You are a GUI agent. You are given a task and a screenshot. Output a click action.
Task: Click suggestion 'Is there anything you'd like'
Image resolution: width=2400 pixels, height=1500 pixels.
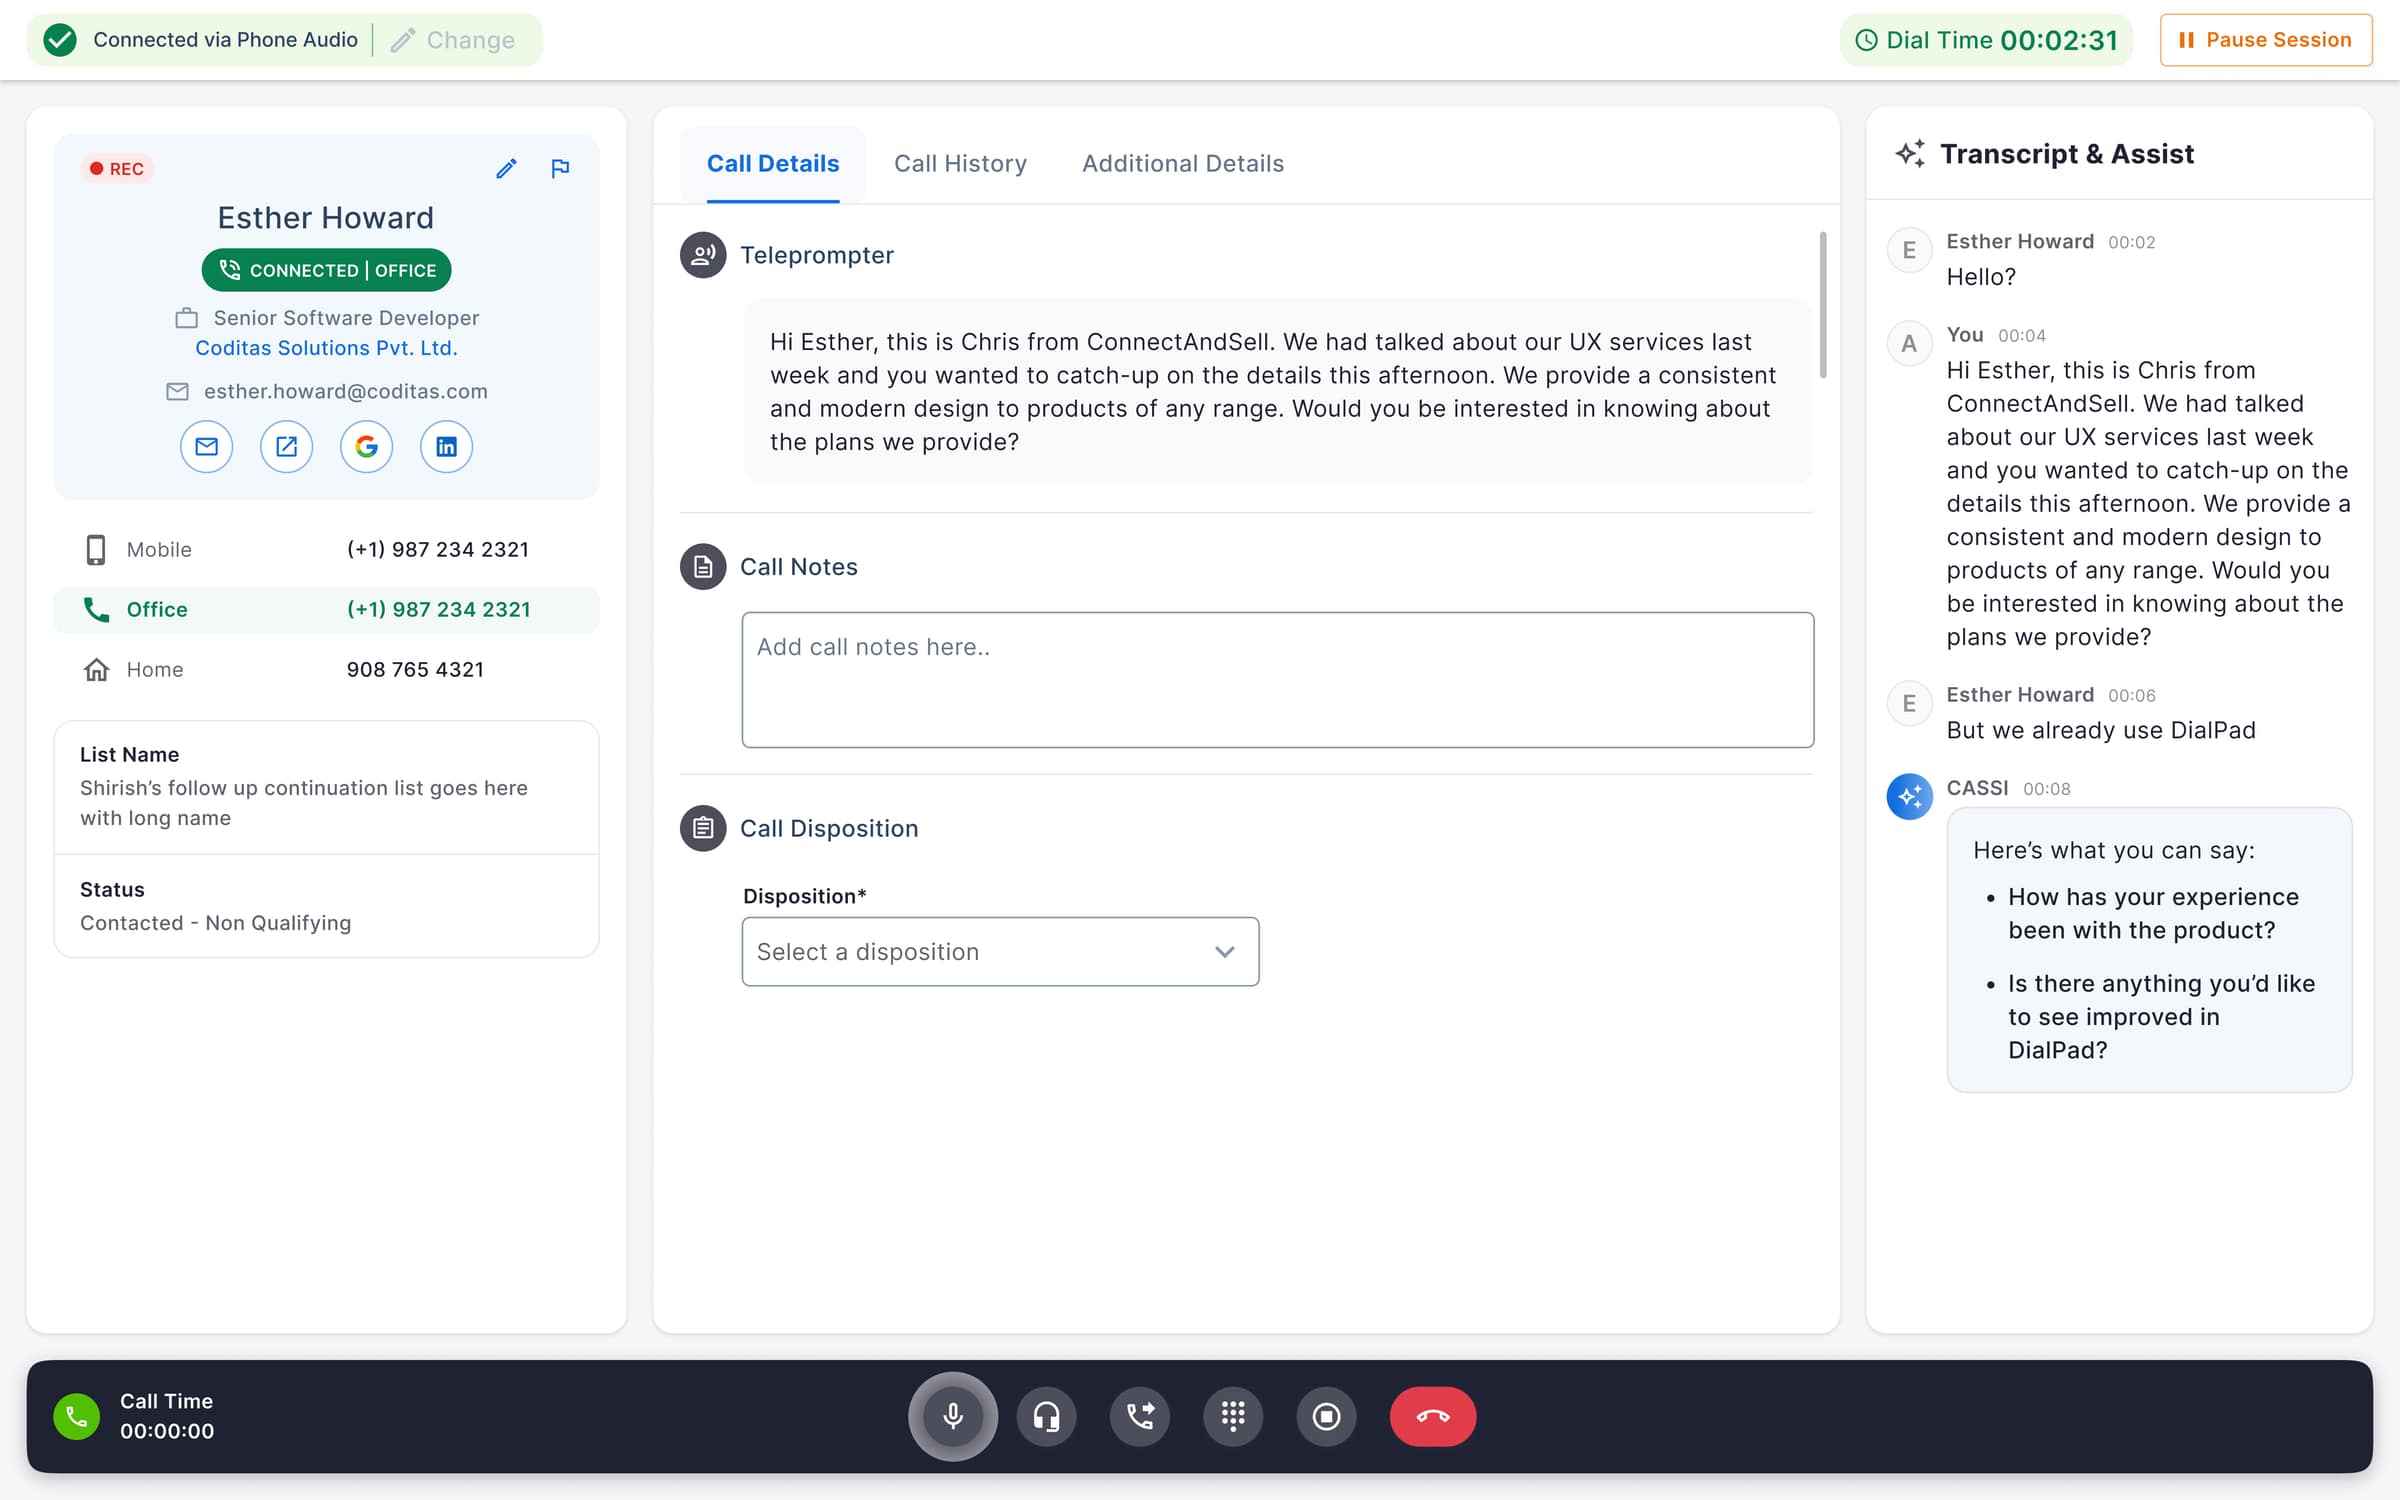[2161, 1016]
